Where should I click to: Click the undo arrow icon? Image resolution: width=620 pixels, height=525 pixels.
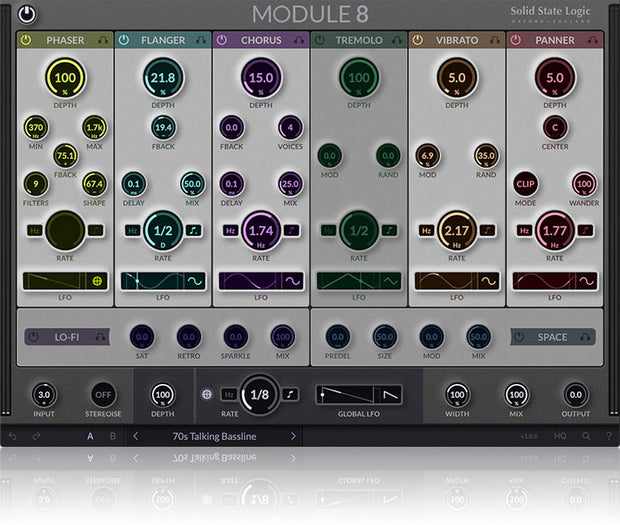13,436
